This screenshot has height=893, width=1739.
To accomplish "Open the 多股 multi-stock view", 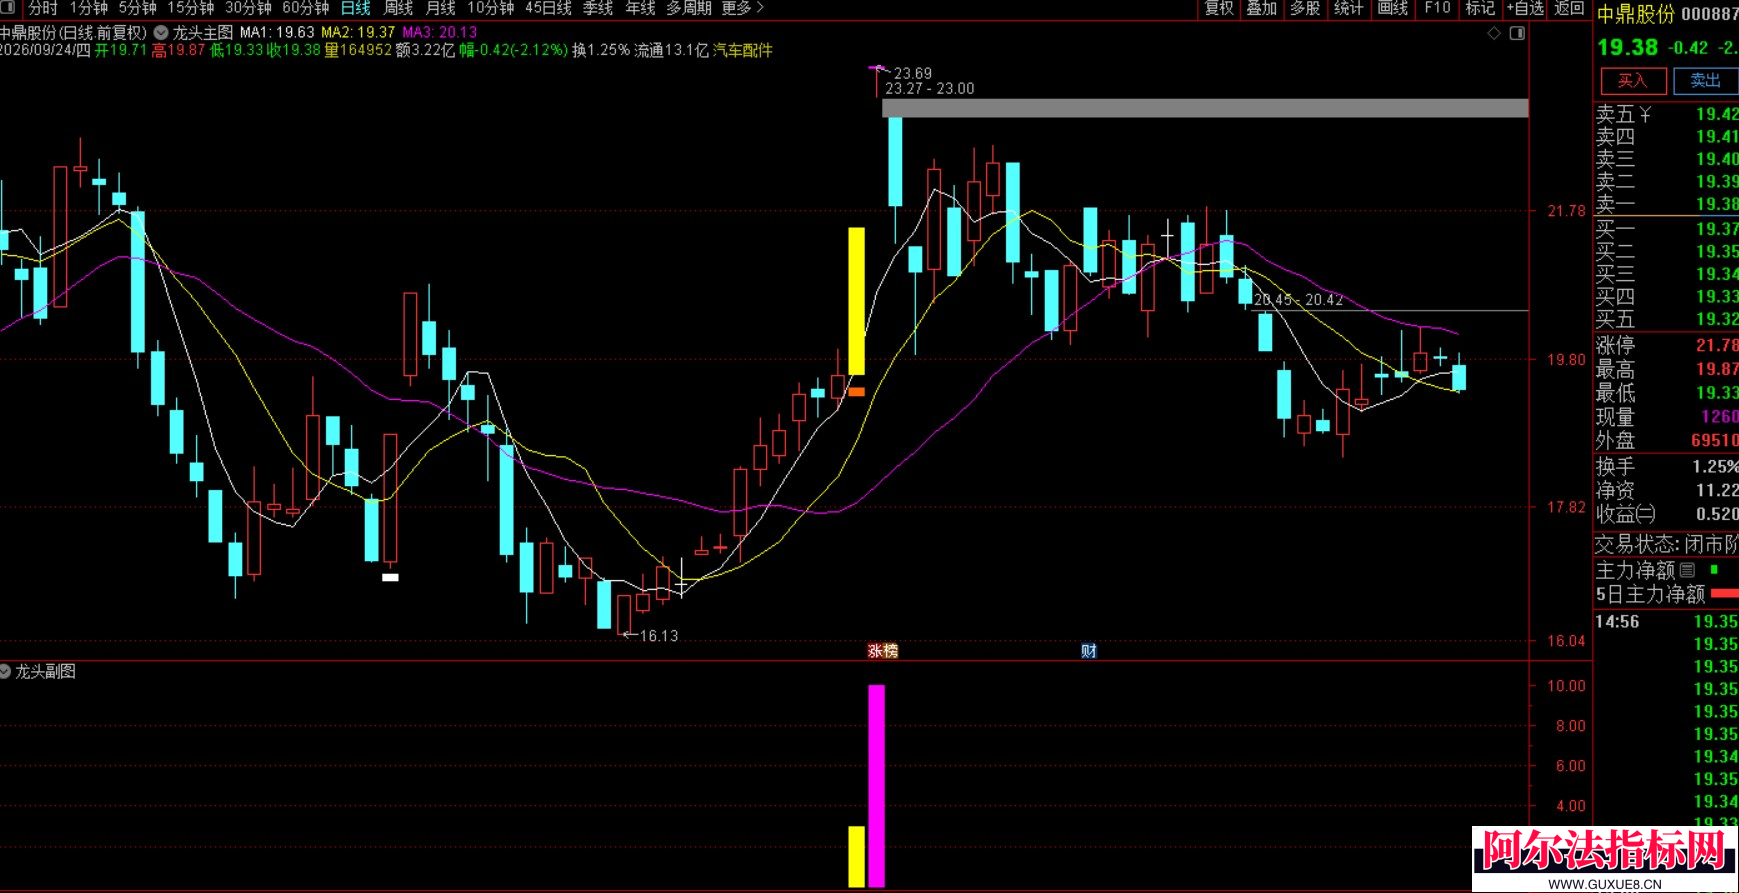I will tap(1305, 8).
